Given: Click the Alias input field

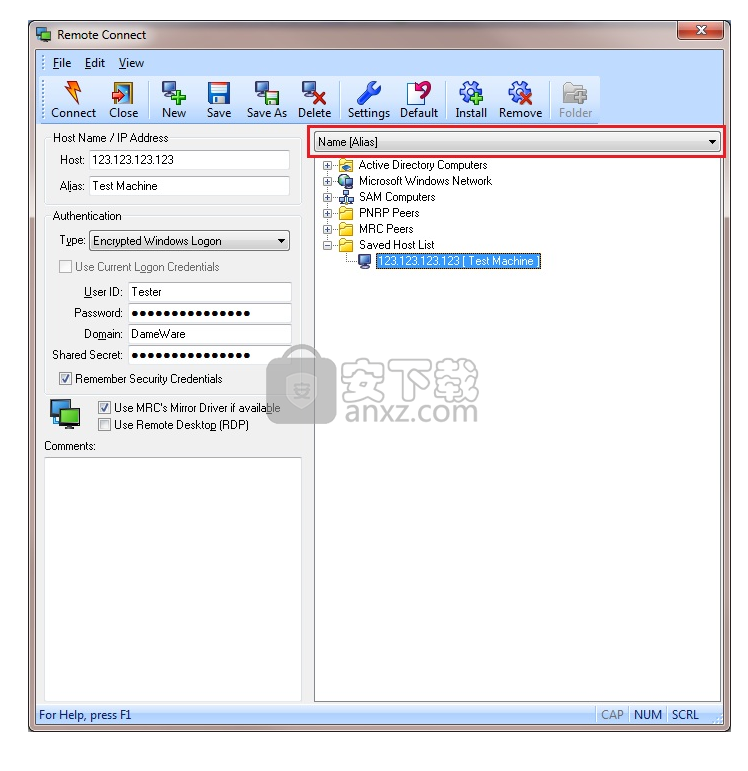Looking at the screenshot, I should [x=189, y=186].
